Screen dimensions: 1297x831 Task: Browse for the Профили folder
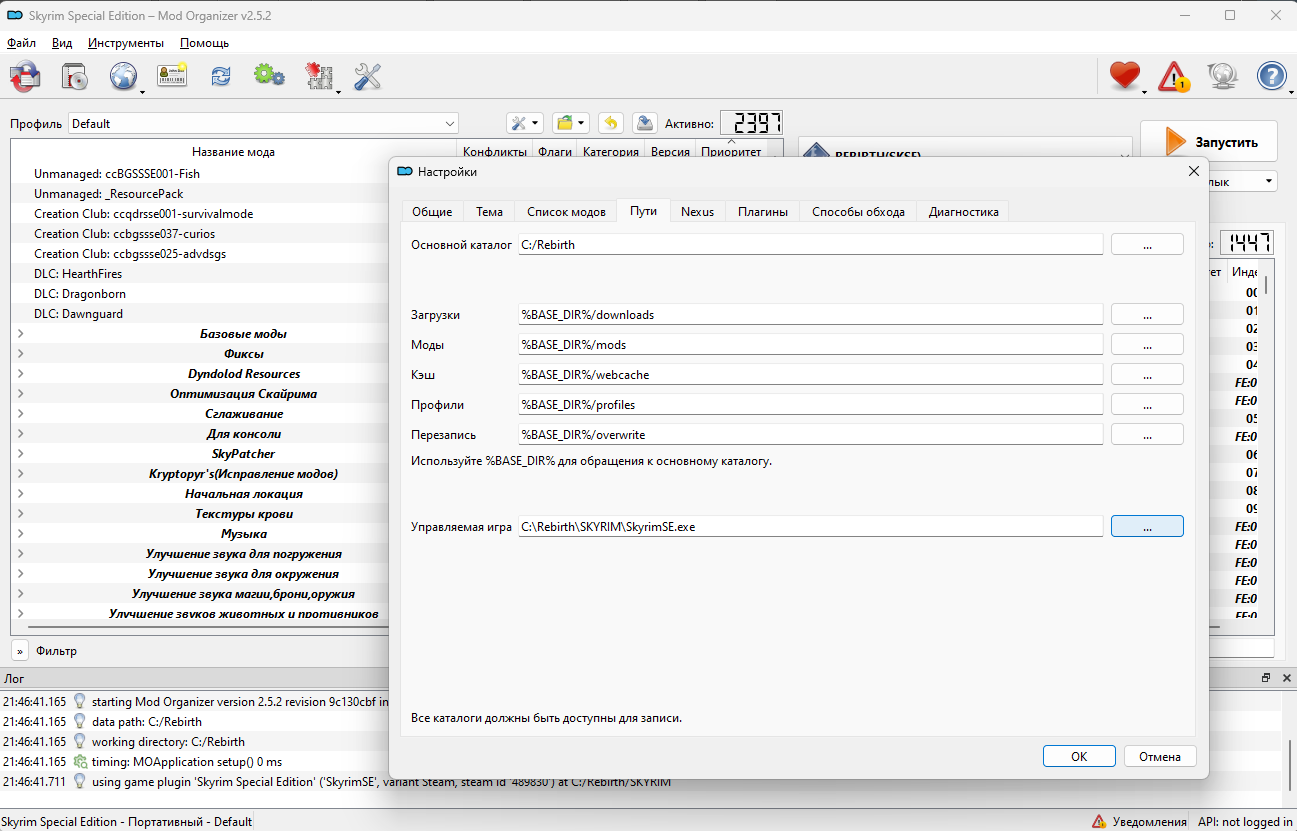1147,405
